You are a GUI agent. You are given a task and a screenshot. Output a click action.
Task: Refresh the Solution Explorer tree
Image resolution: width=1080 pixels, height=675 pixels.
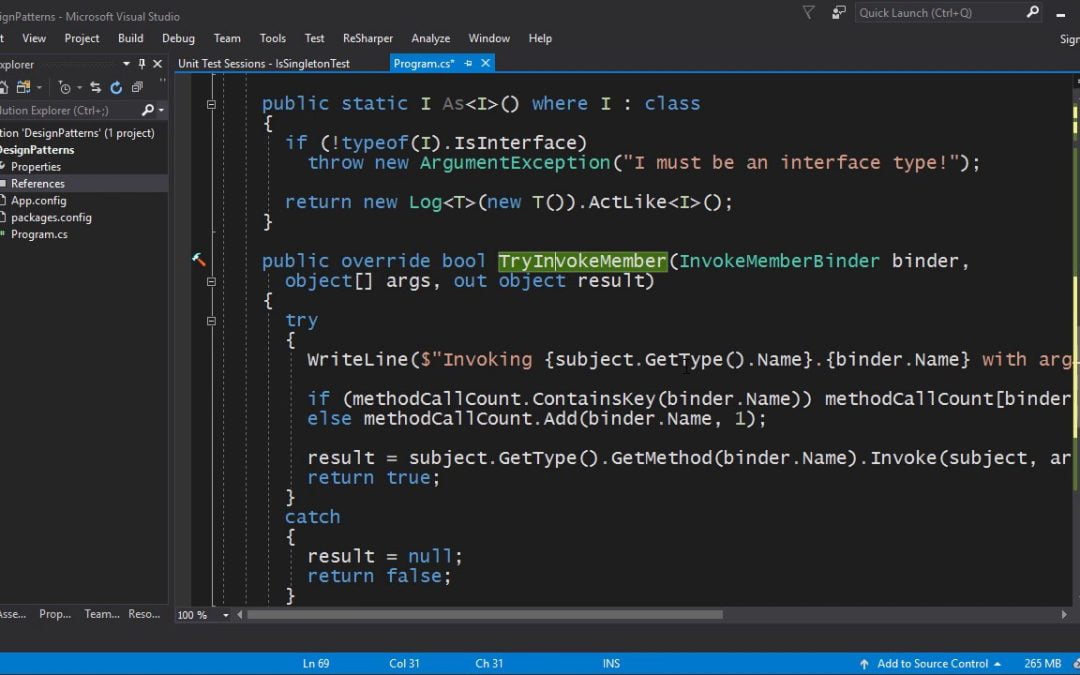coord(116,87)
